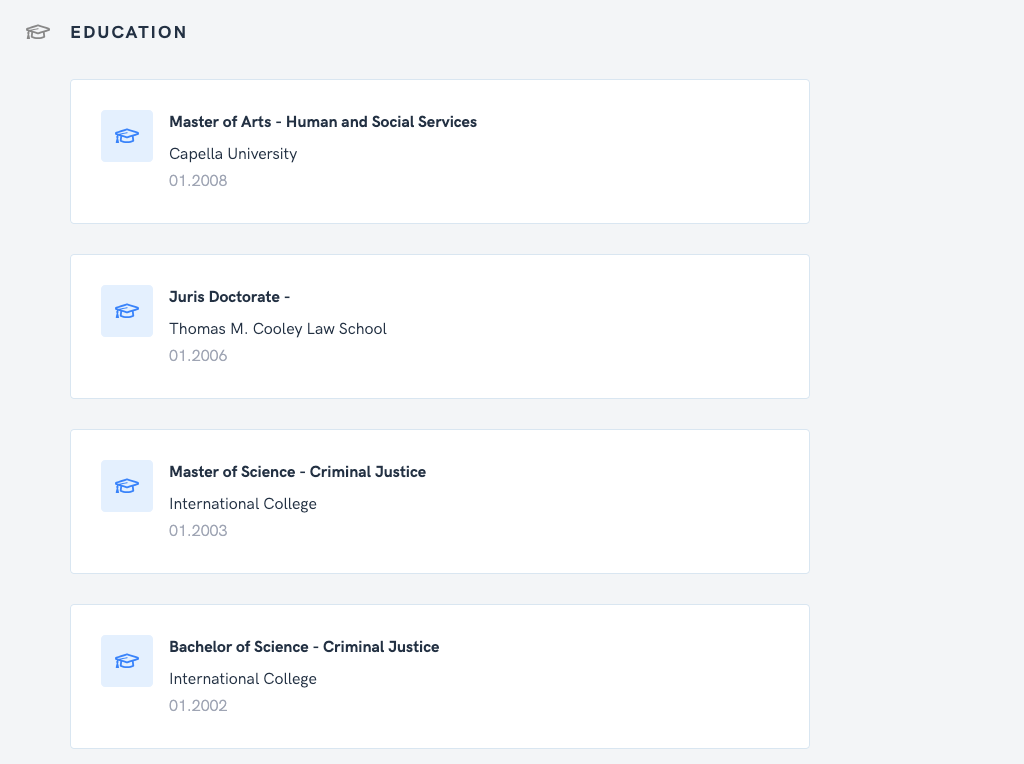Click Capella University school name
The image size is (1024, 764).
coord(232,154)
